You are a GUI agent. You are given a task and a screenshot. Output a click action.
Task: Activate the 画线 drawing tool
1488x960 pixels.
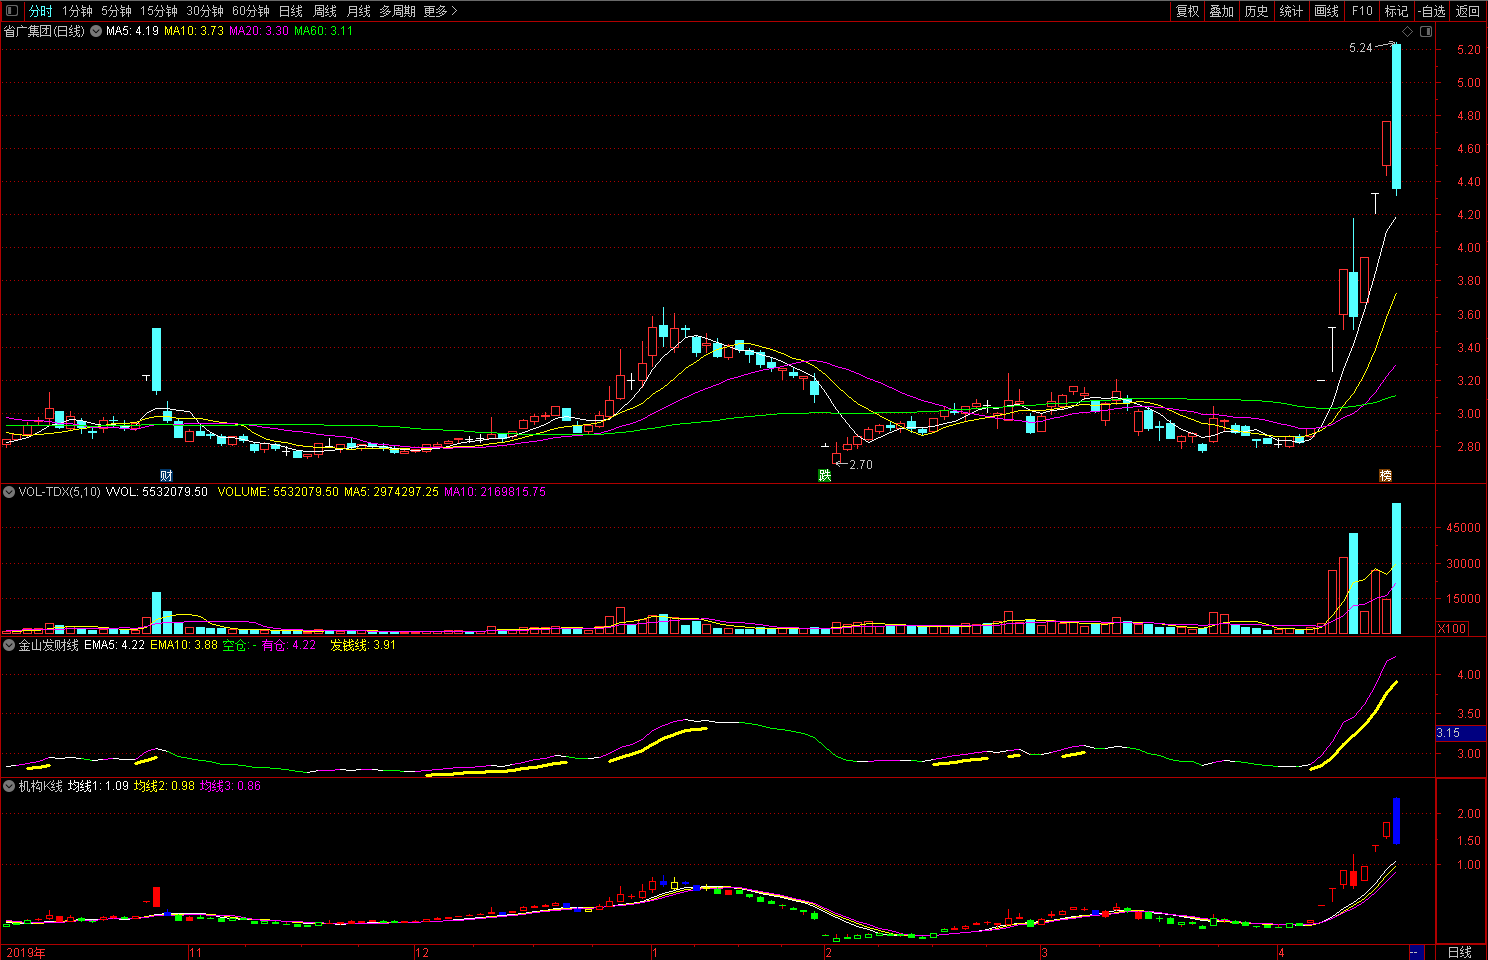(1326, 11)
